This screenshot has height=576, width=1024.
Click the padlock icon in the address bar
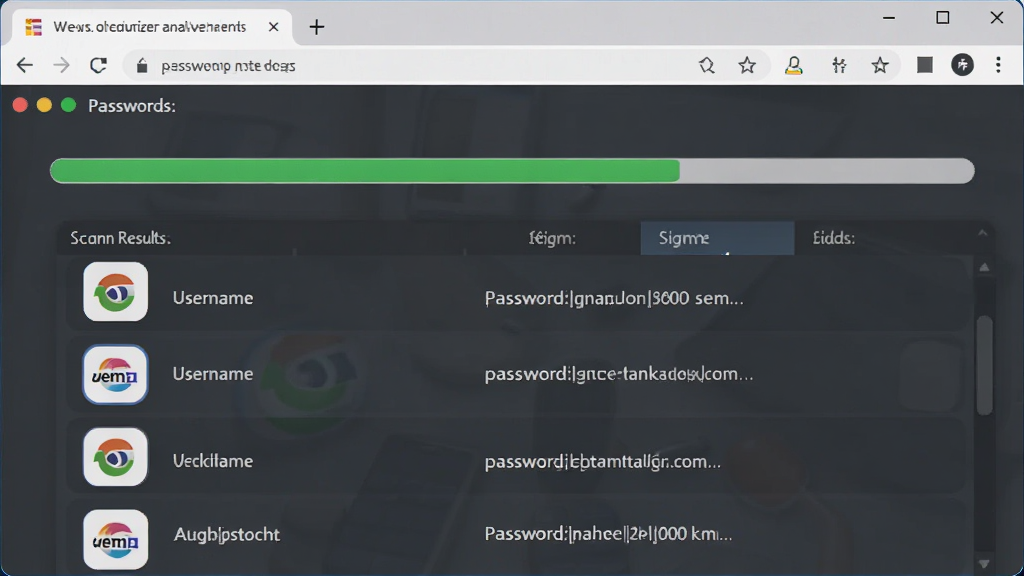tap(142, 66)
